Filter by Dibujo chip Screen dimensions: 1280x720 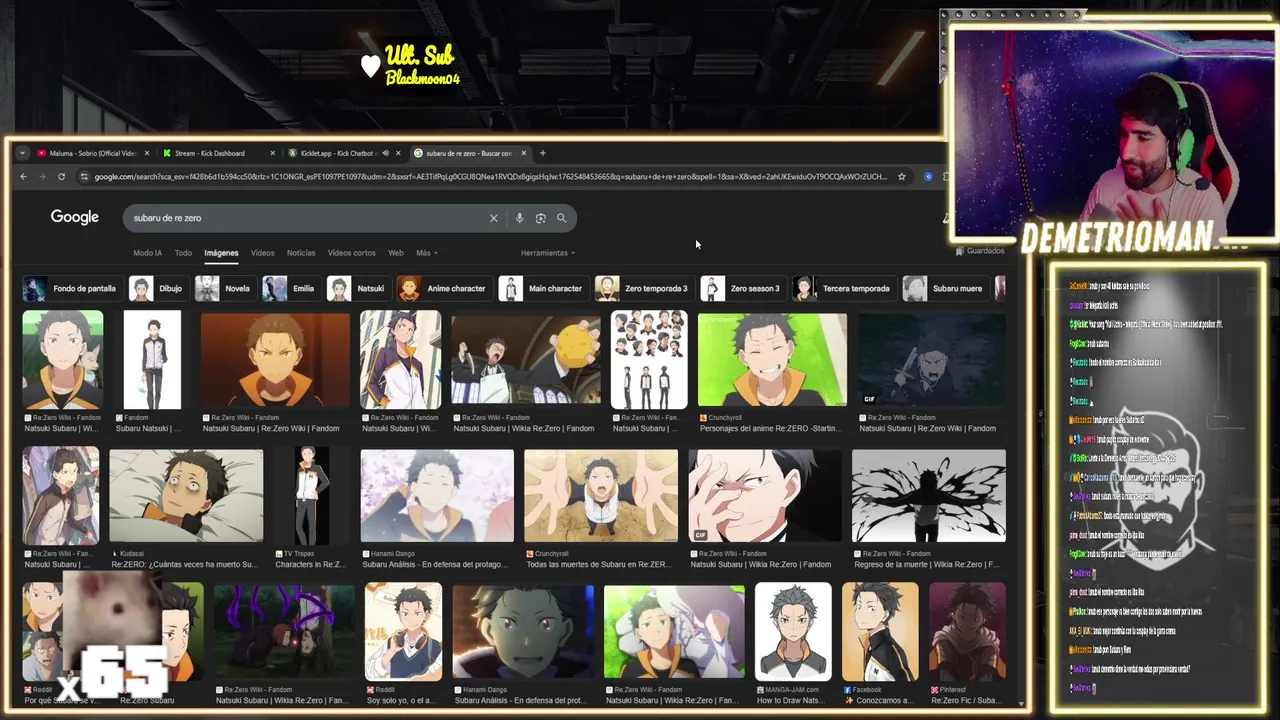pyautogui.click(x=158, y=288)
